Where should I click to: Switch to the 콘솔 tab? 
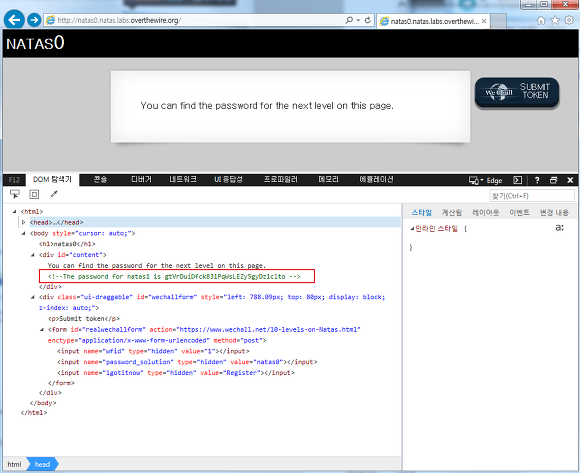tap(100, 179)
